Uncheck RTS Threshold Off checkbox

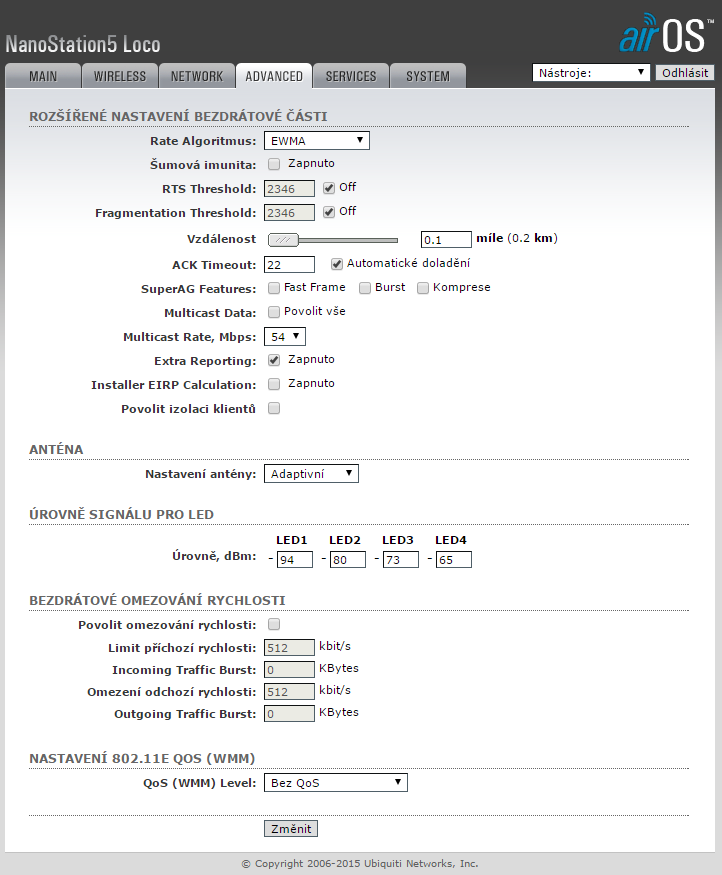tap(329, 188)
